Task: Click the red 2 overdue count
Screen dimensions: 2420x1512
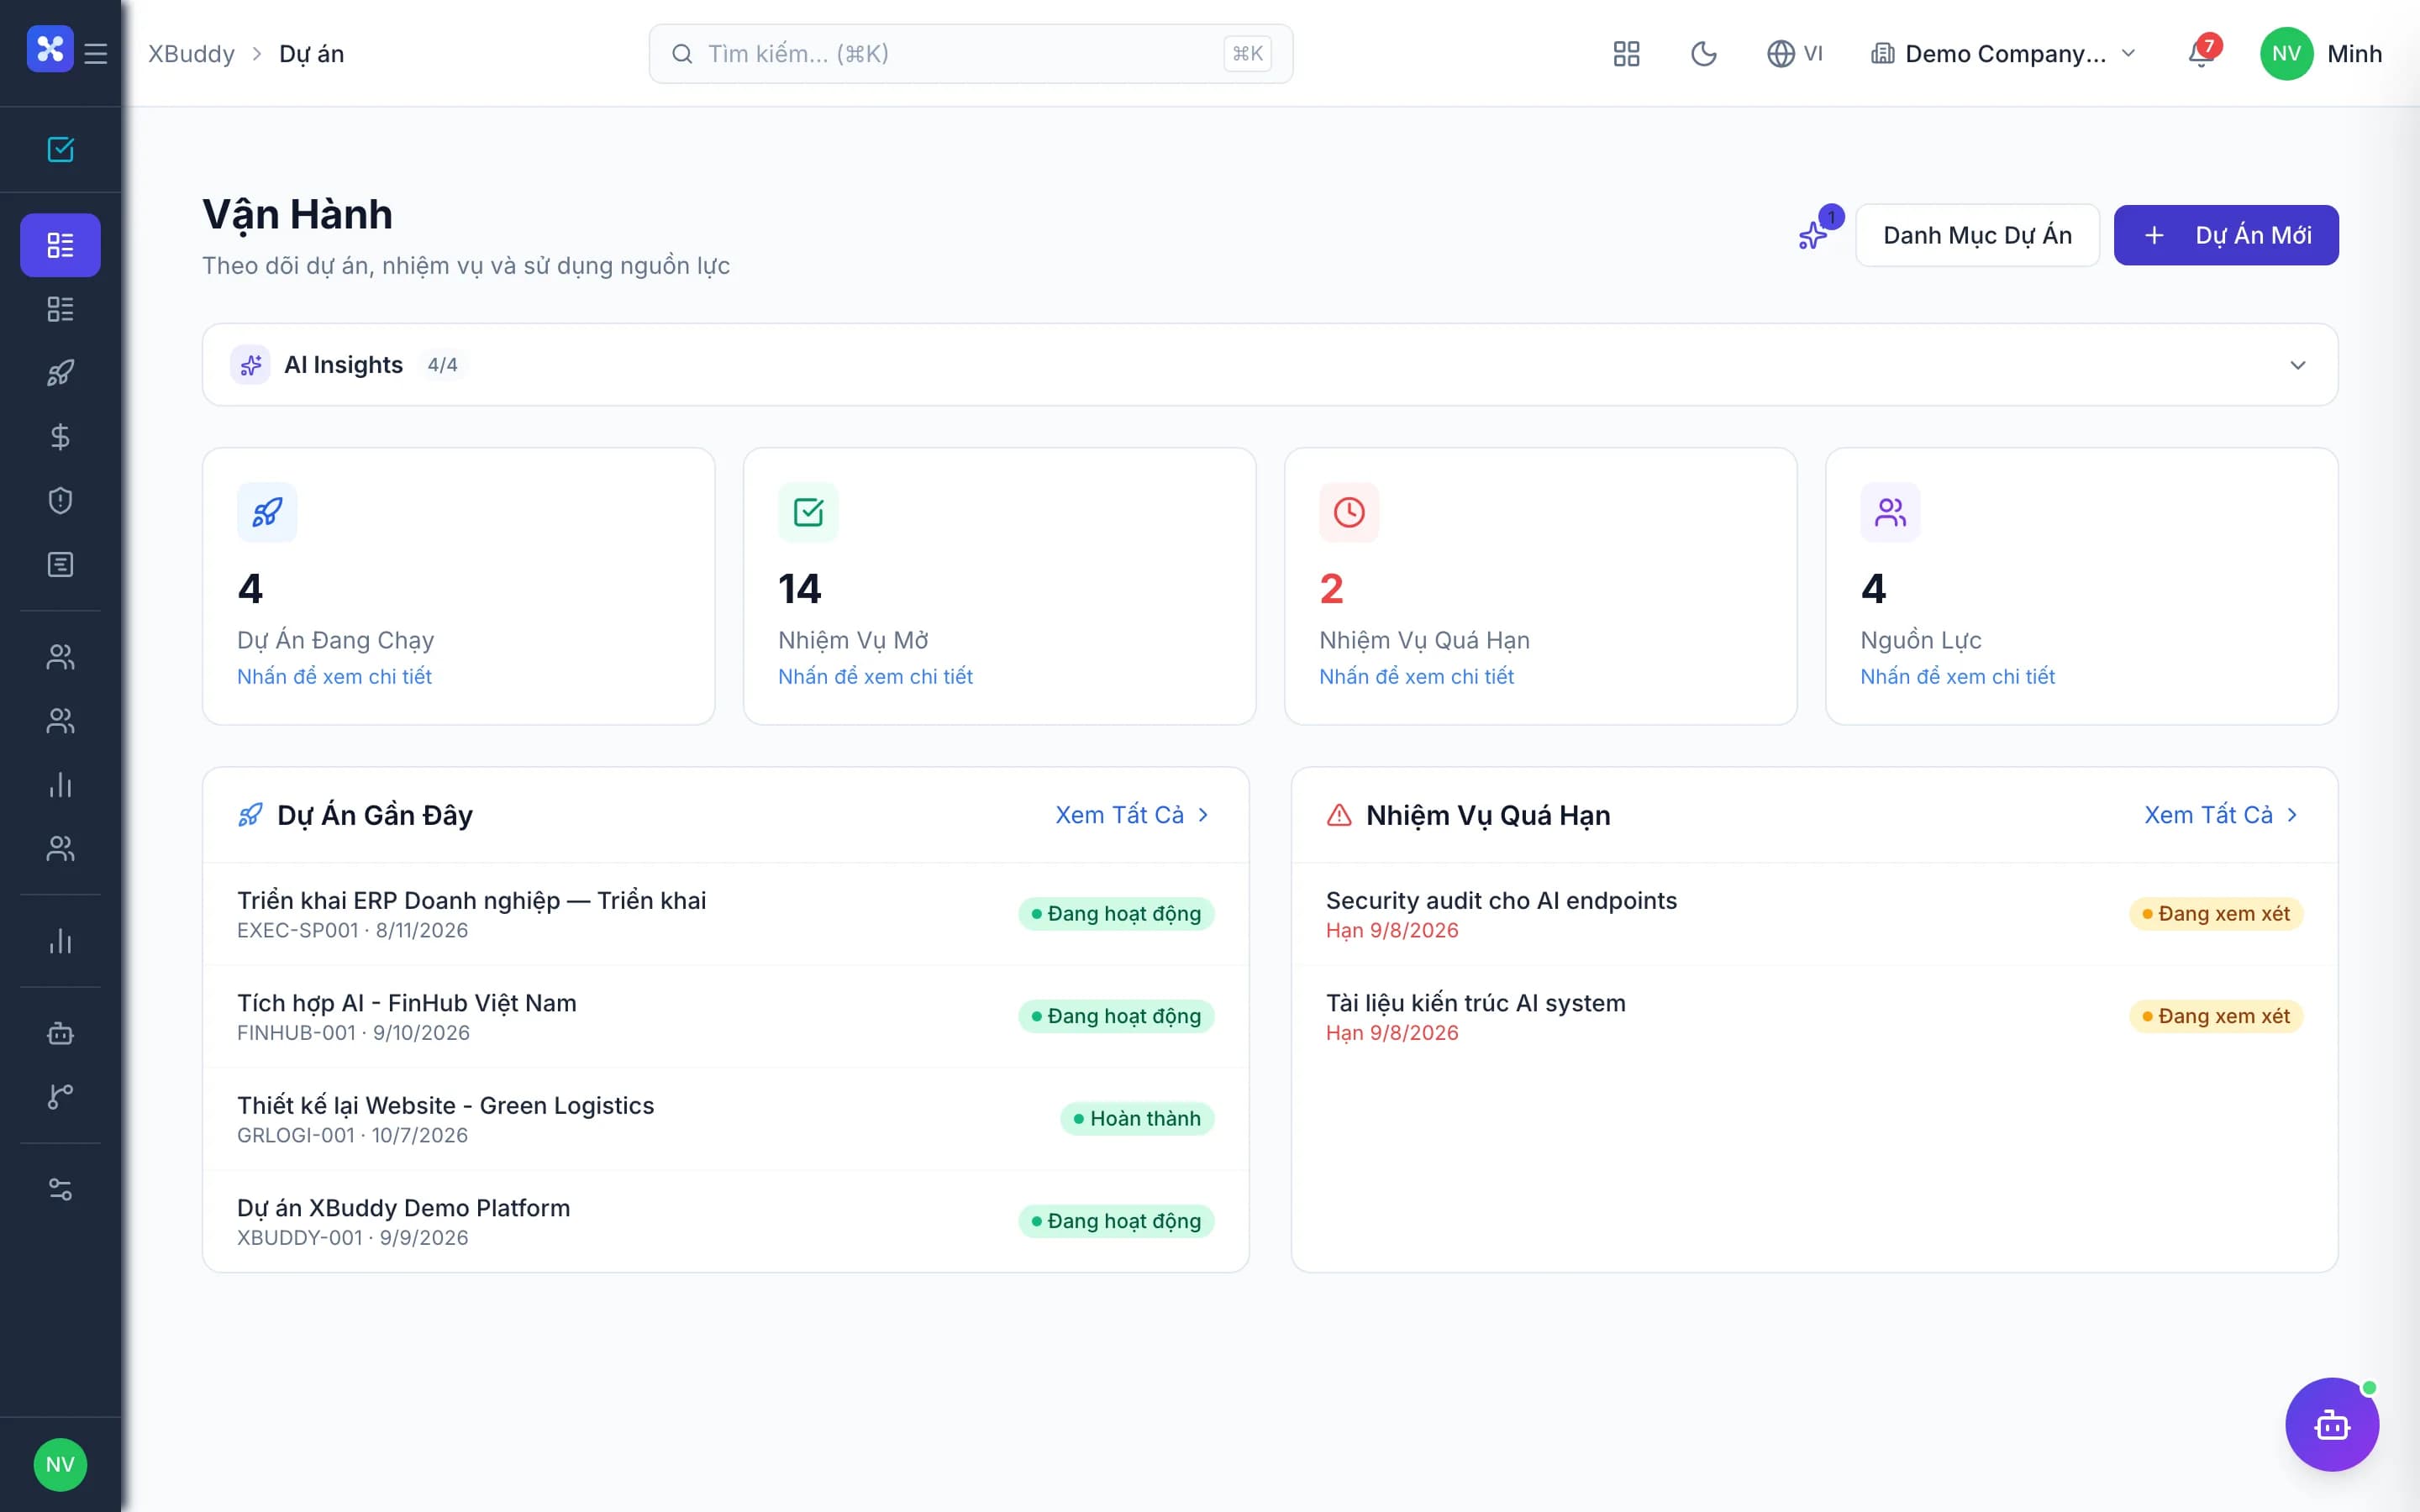Action: click(x=1331, y=589)
